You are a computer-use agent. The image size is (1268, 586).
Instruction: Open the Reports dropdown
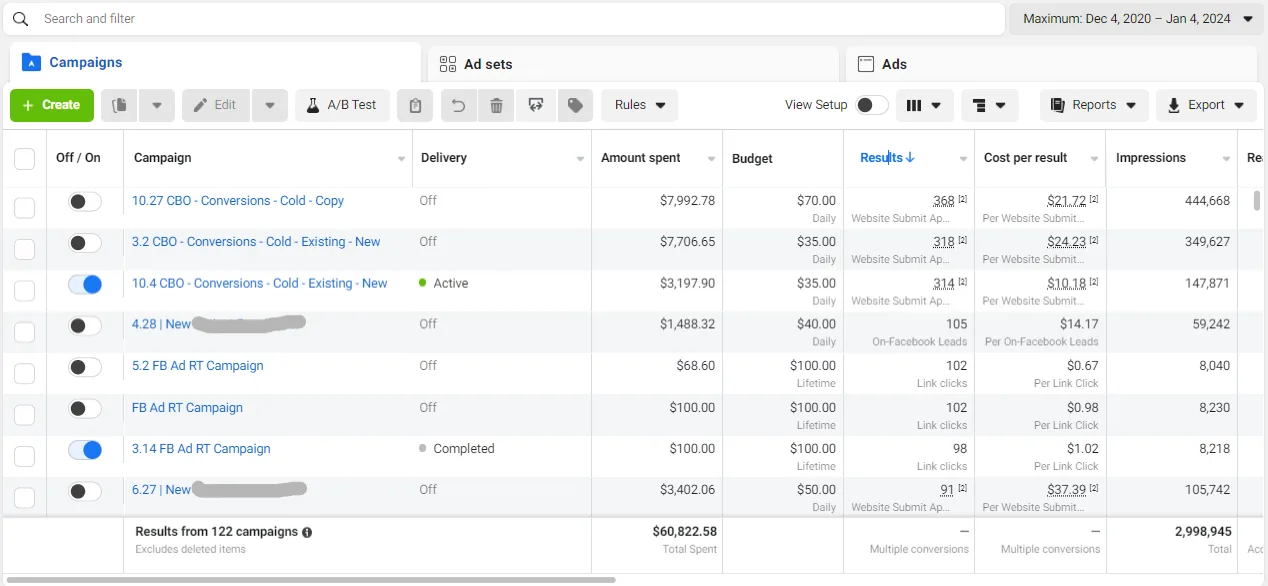[x=1094, y=105]
